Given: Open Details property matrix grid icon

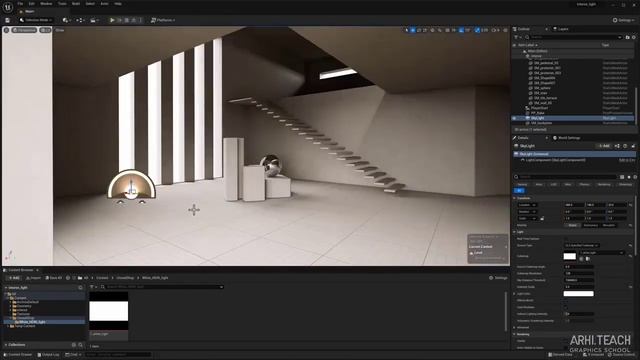Looking at the screenshot, I should point(622,177).
